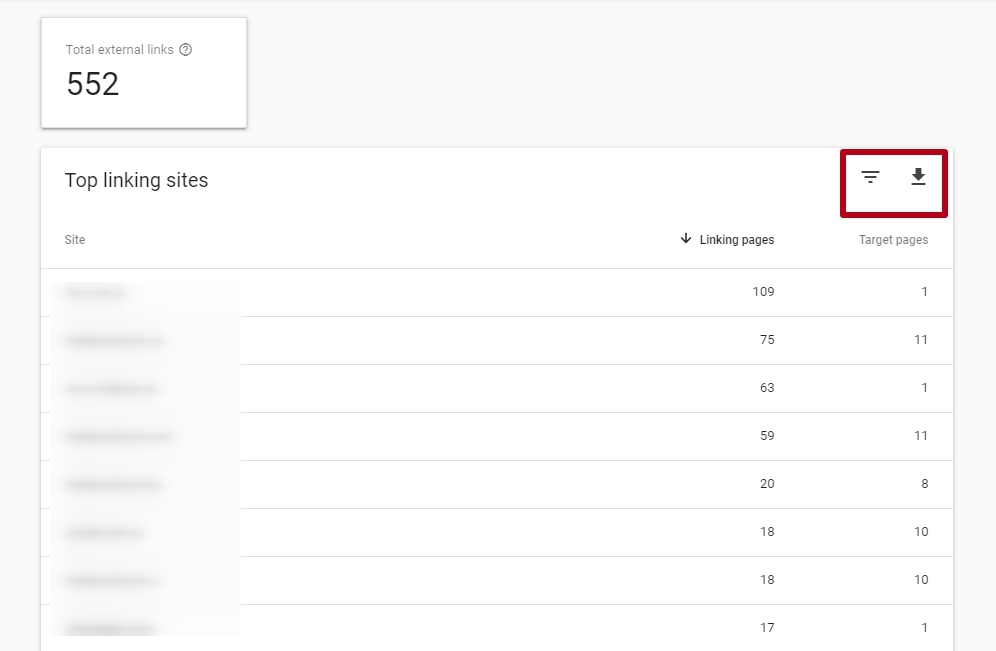The width and height of the screenshot is (996, 651).
Task: Open the help icon beside Total external links
Action: point(185,50)
